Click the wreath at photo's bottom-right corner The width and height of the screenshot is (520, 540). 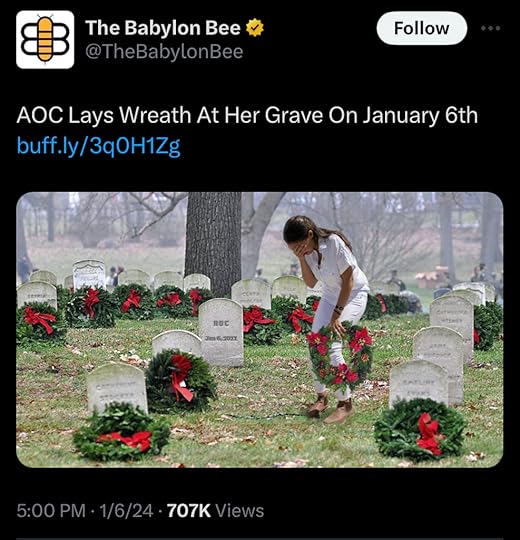coord(420,430)
